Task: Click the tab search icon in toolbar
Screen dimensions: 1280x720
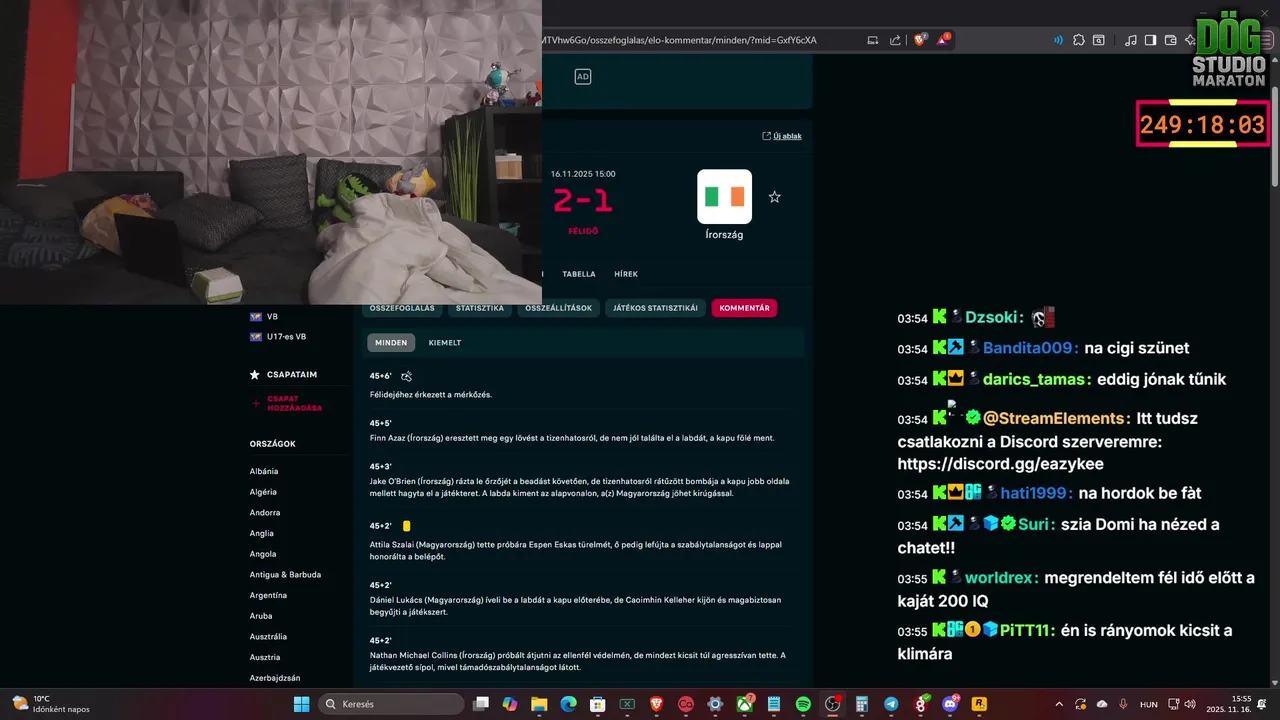Action: pyautogui.click(x=1098, y=40)
